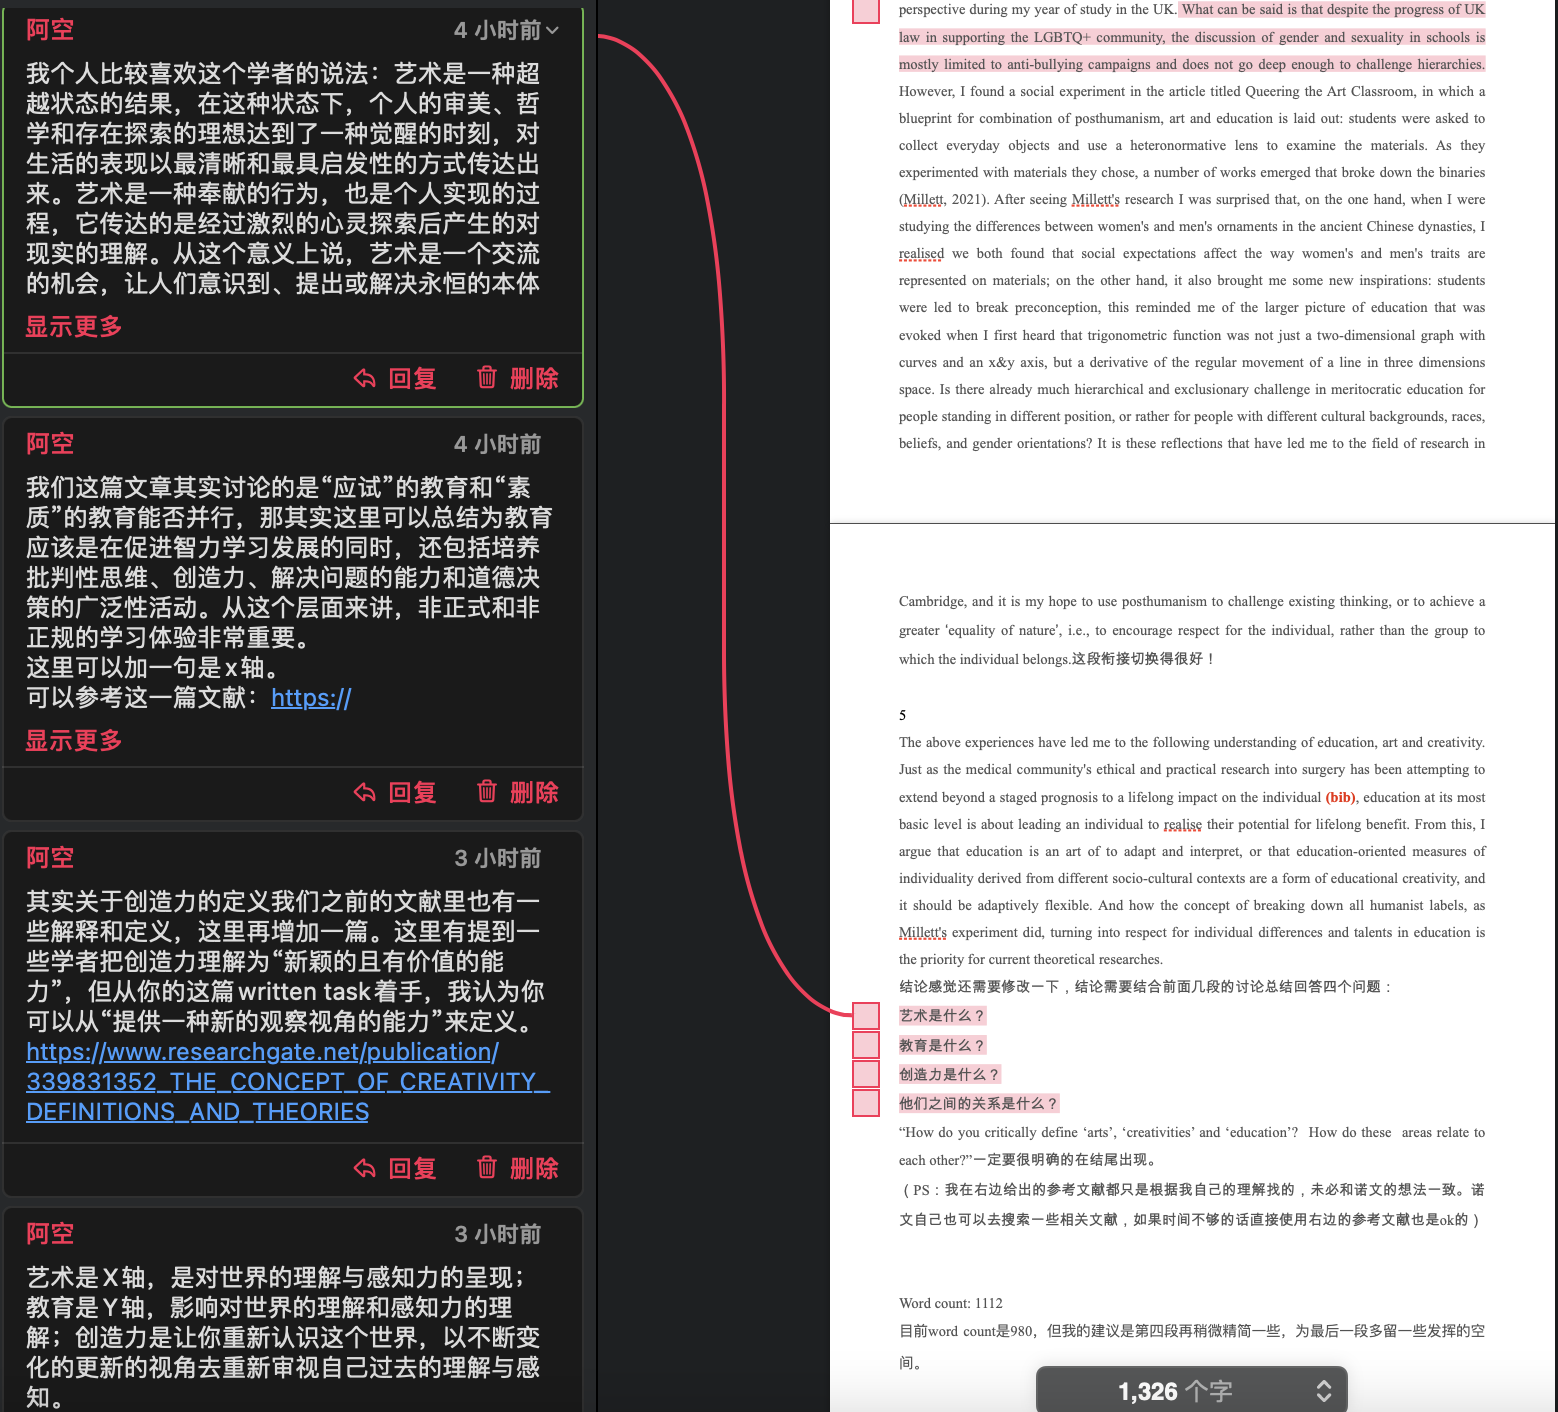Viewport: 1558px width, 1412px height.
Task: Delete the comment about 应试 and 素质 education
Action: tap(518, 792)
